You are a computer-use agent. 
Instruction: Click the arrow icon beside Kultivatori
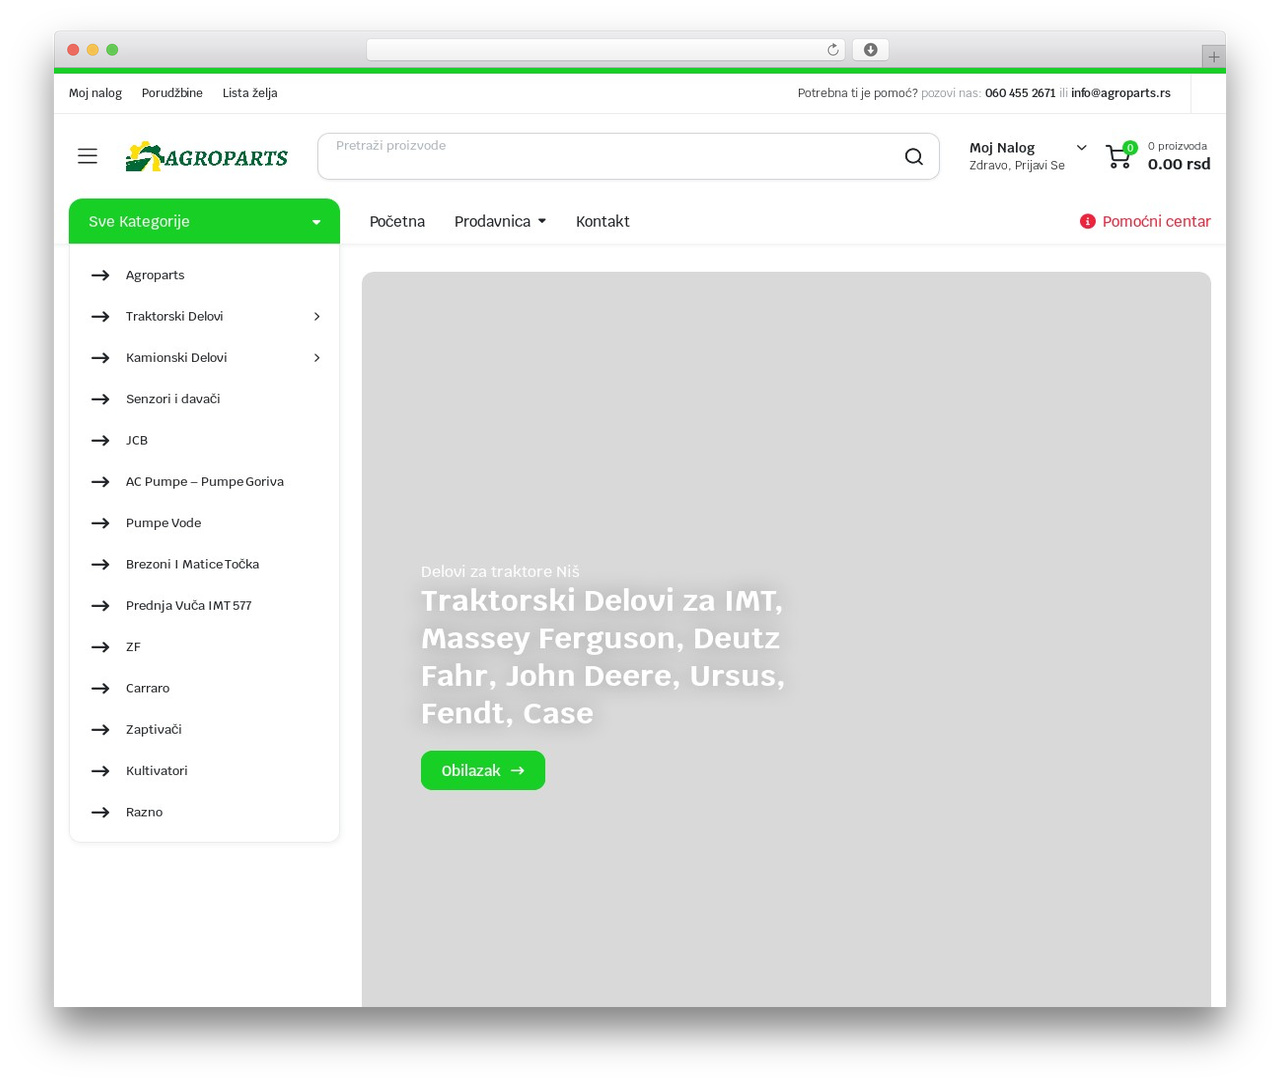click(100, 771)
